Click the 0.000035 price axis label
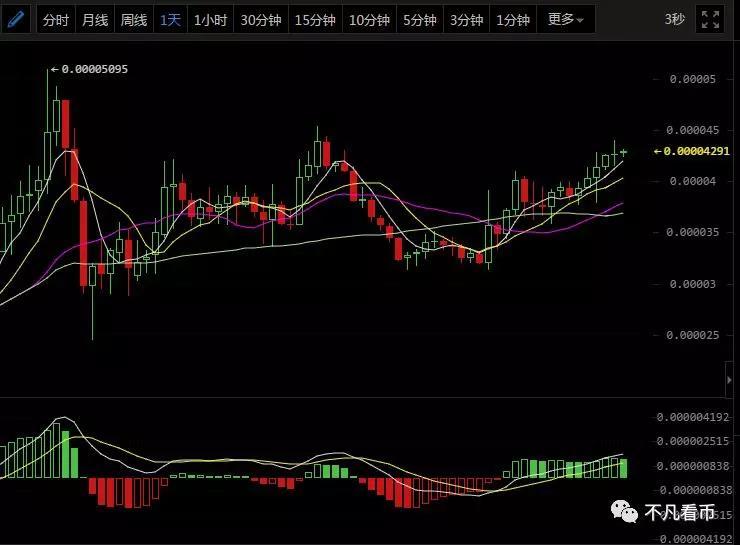The image size is (740, 545). 692,232
